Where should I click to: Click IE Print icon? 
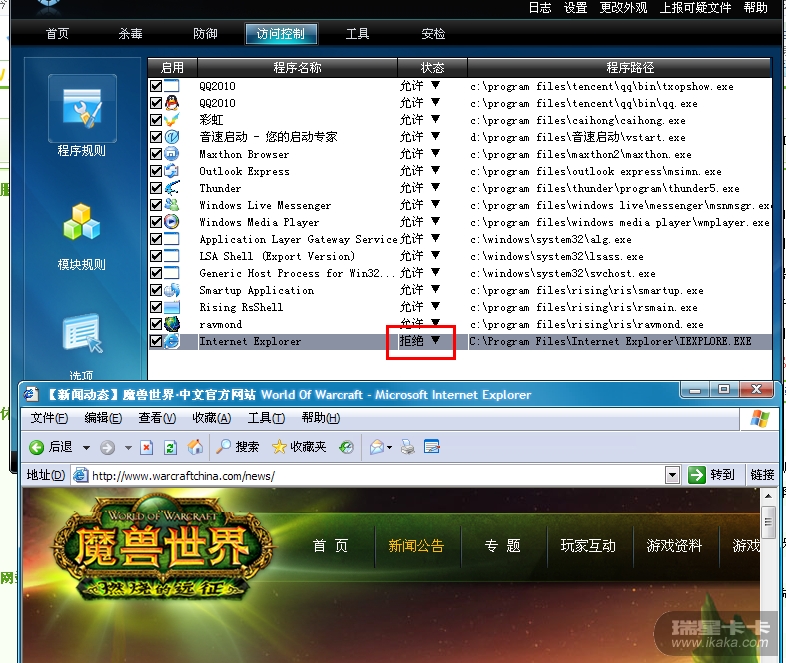coord(408,447)
